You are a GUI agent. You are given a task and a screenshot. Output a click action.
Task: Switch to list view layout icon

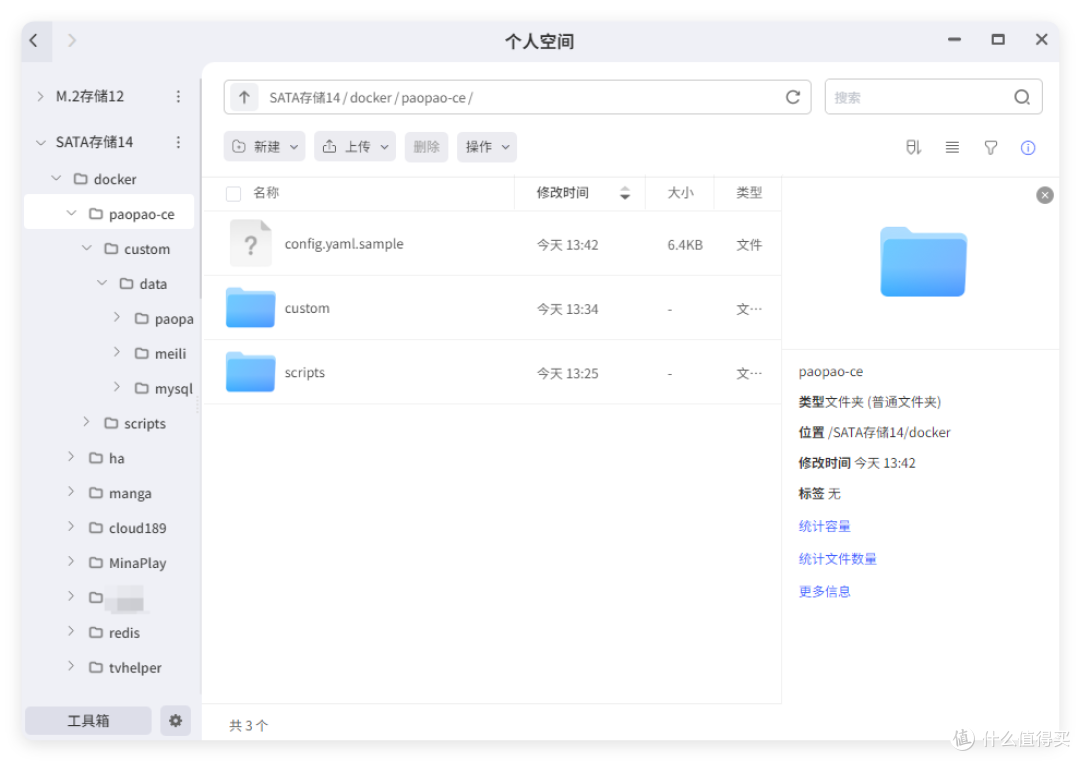click(x=952, y=147)
